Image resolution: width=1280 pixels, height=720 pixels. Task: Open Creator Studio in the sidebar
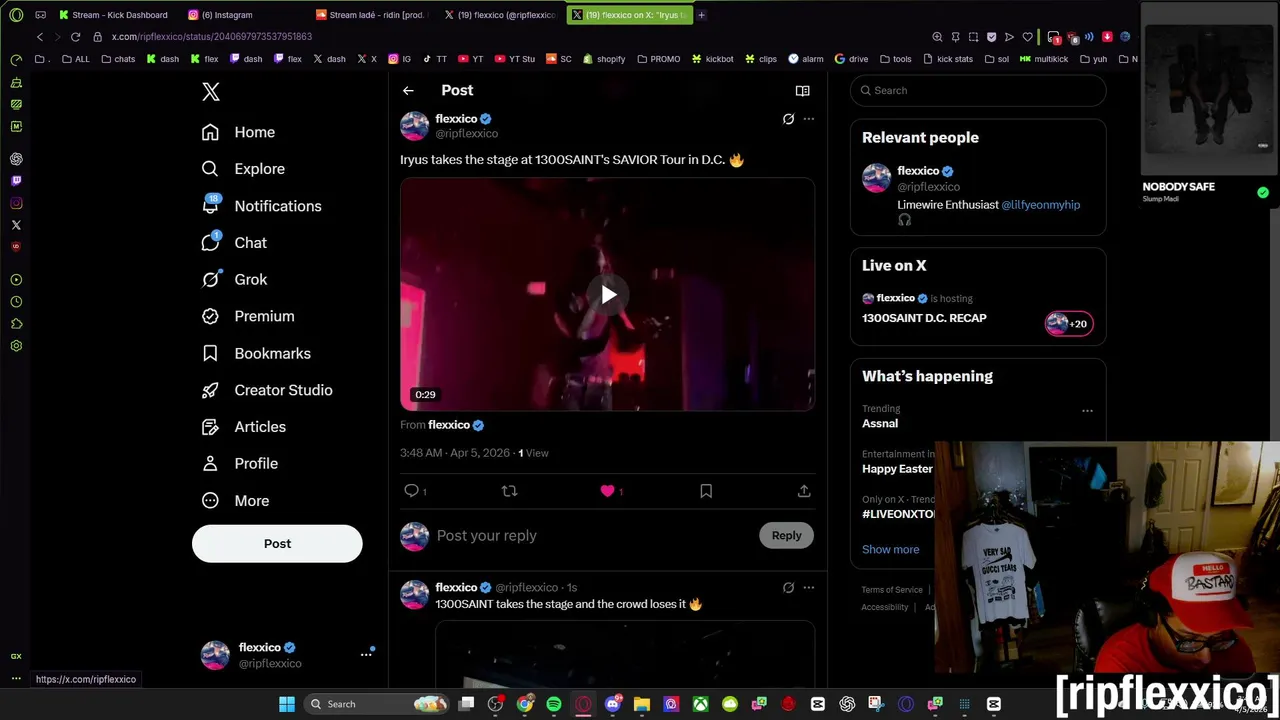[267, 390]
